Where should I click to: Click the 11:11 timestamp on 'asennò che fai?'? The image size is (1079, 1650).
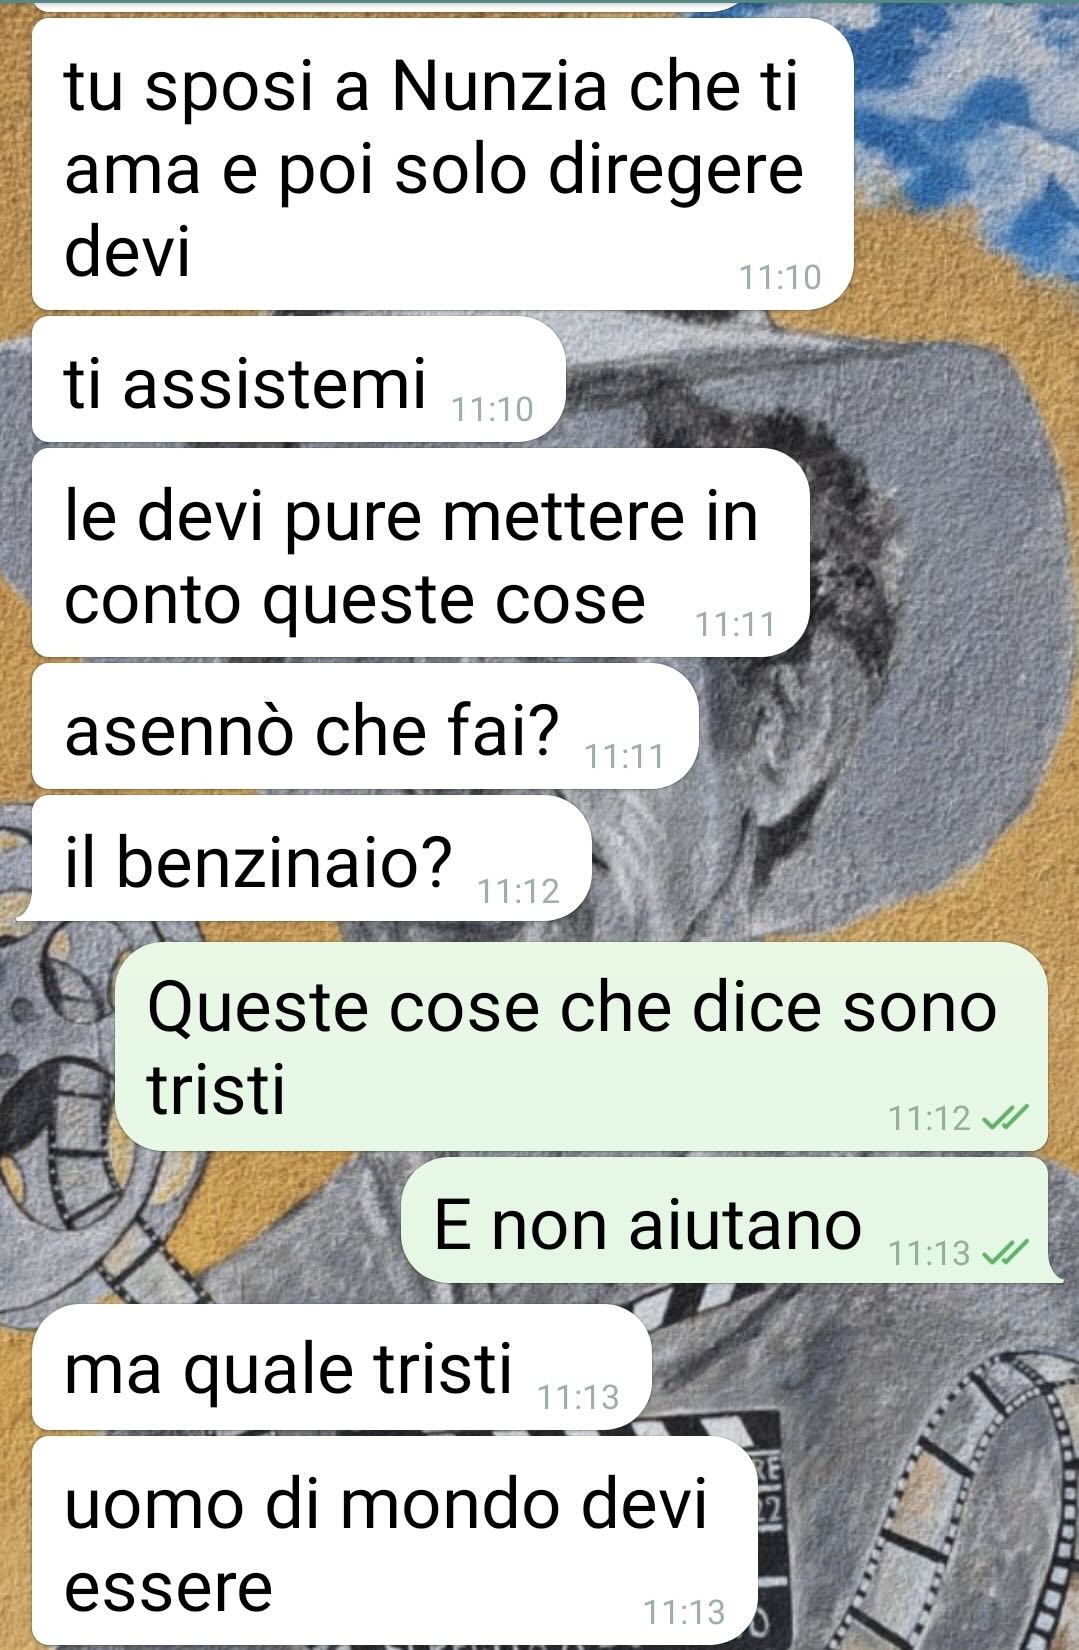pos(624,756)
